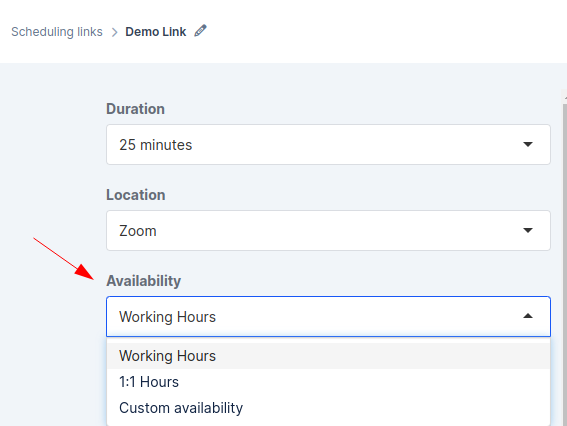
Task: Click the caret arrow in the Location field
Action: [x=528, y=230]
